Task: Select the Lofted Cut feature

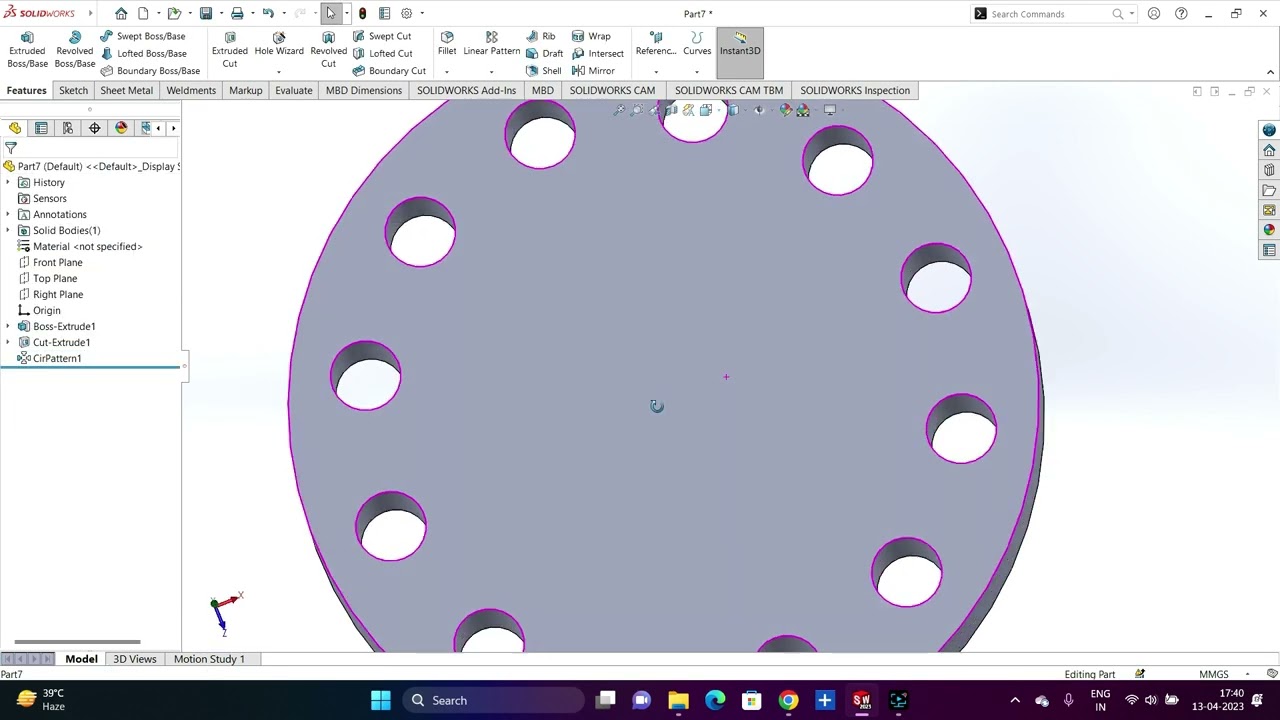Action: [x=381, y=53]
